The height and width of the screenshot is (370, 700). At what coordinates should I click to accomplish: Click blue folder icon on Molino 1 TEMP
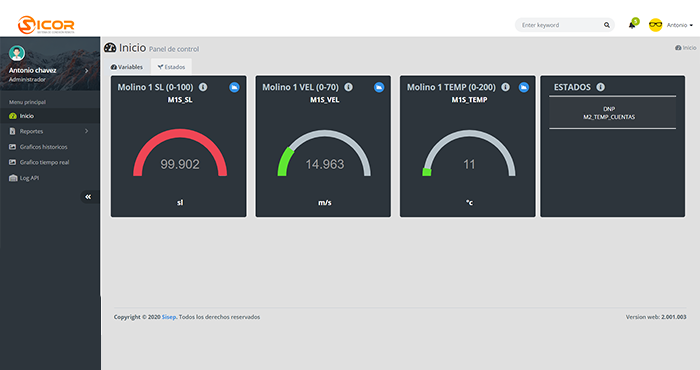pos(524,87)
